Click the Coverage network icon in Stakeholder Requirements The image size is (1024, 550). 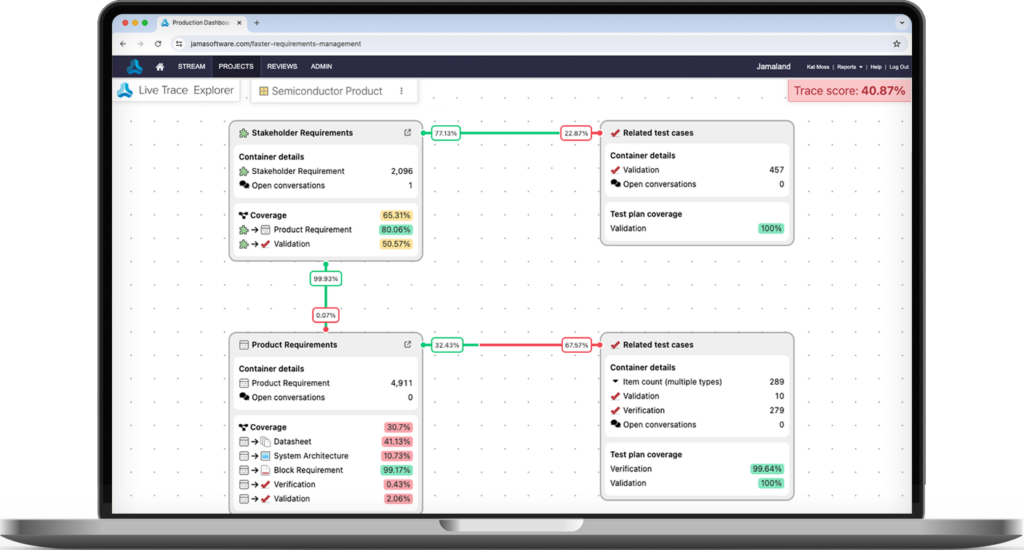tap(243, 216)
